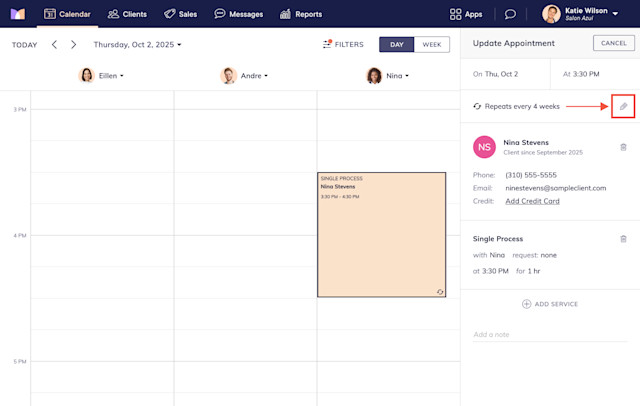Open the Messages section

point(239,14)
